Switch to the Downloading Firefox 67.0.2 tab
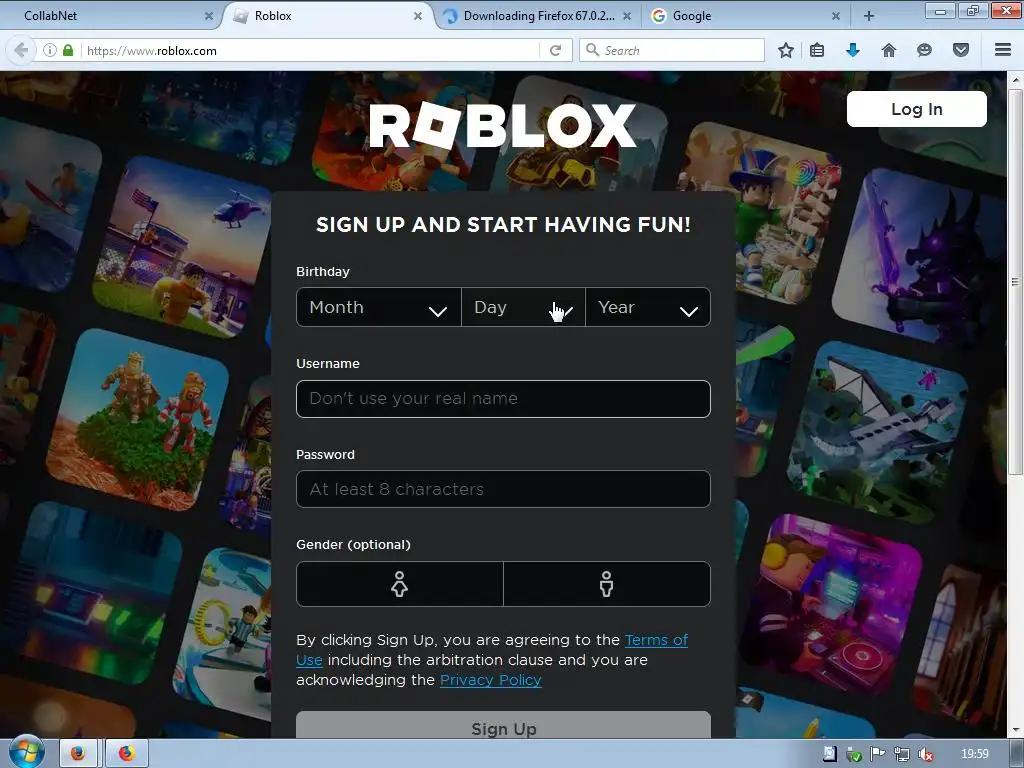This screenshot has width=1024, height=768. coord(538,16)
